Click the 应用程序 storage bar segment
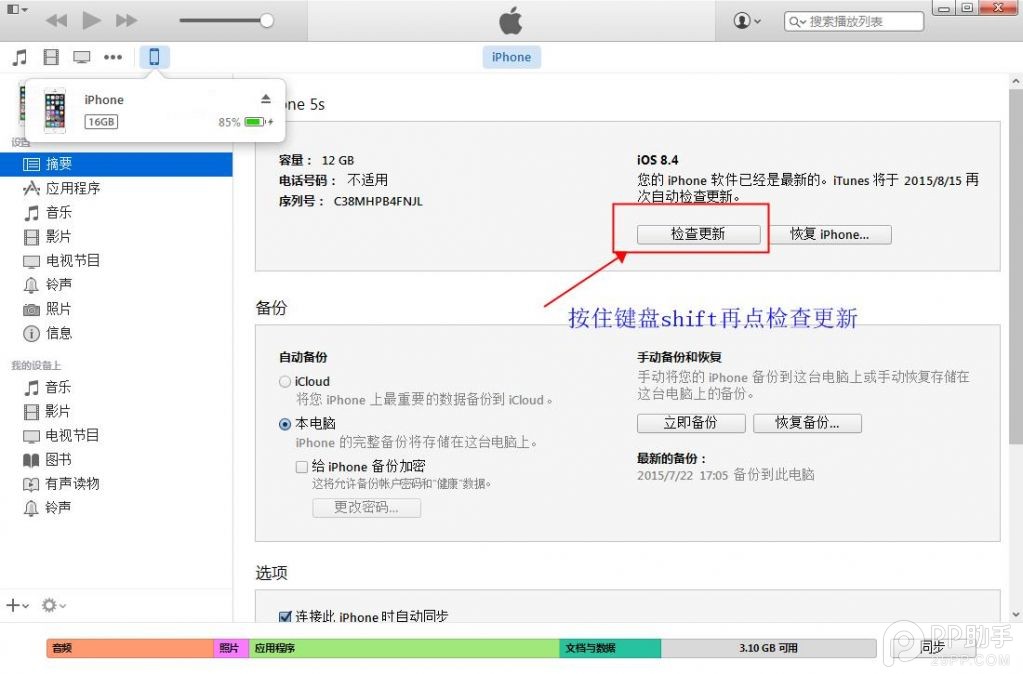Screen dimensions: 1023x674 (x=404, y=648)
